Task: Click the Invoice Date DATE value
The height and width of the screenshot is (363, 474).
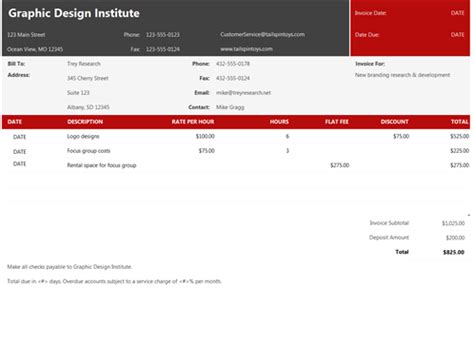Action: pos(457,13)
